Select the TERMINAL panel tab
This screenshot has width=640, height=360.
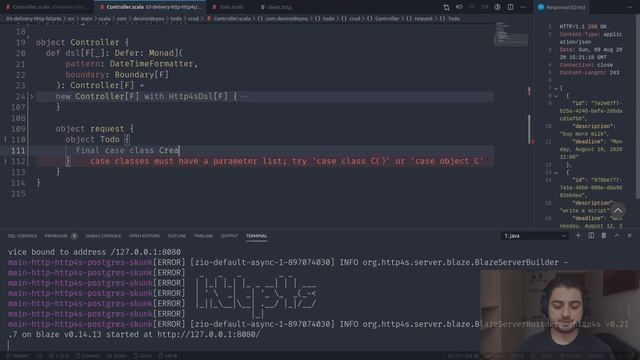coord(256,236)
